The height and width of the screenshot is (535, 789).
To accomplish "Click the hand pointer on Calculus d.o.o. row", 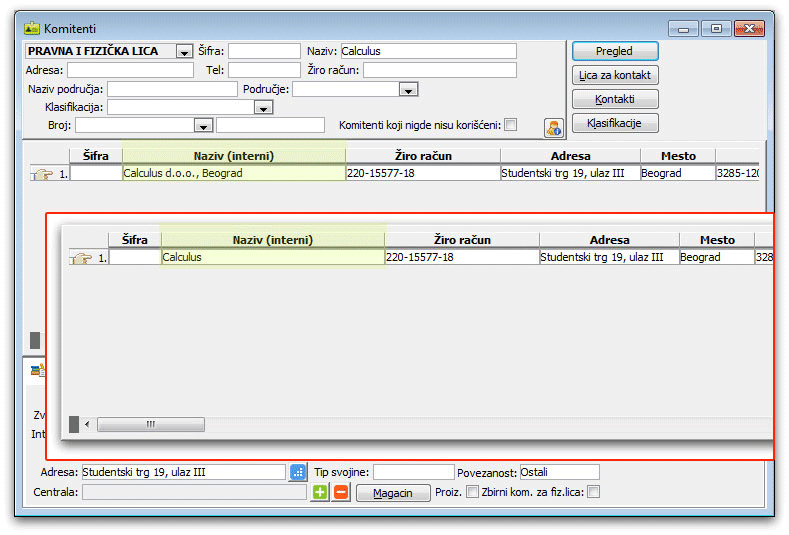I will click(x=42, y=174).
